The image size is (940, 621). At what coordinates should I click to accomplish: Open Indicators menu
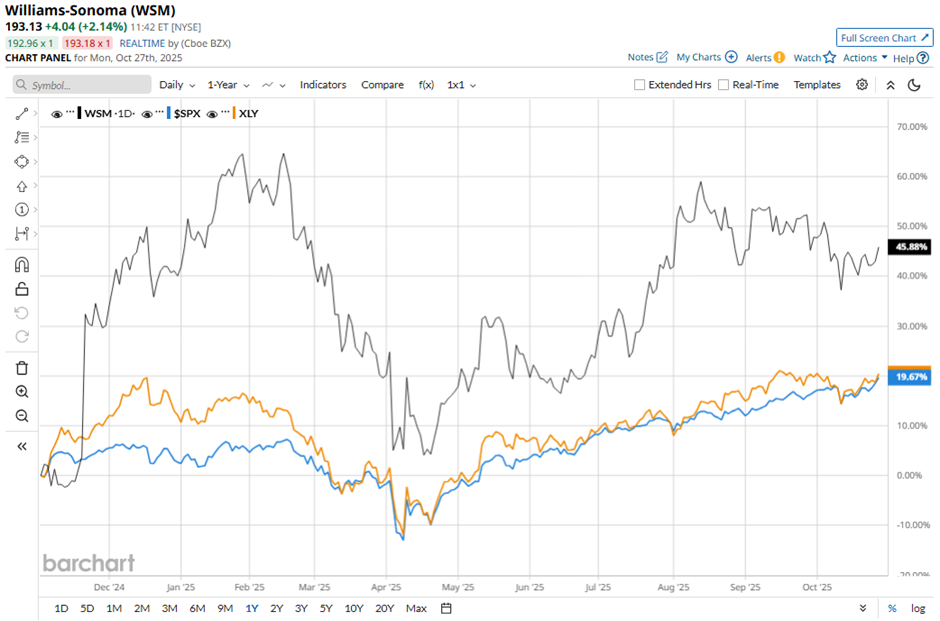323,85
